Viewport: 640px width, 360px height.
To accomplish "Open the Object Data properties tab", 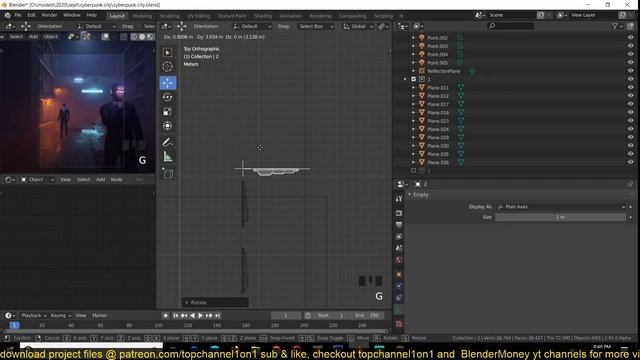I will 399,310.
